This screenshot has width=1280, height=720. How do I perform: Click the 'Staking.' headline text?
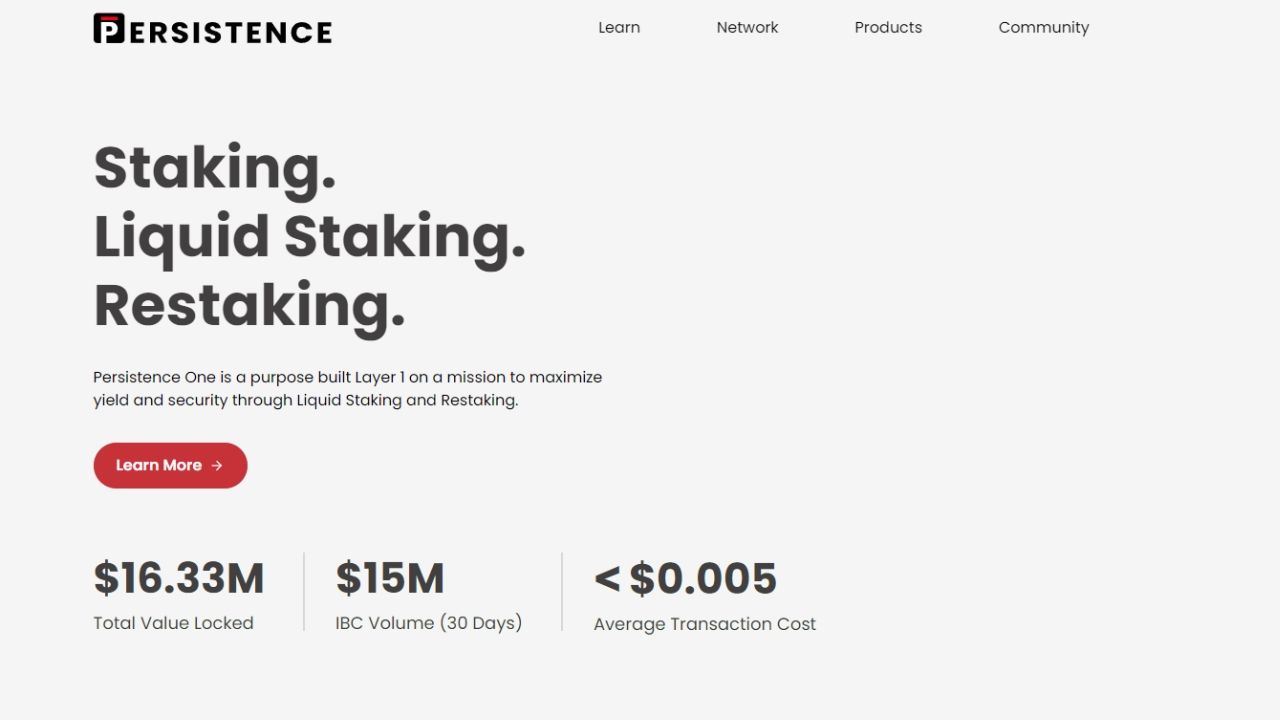(x=215, y=166)
